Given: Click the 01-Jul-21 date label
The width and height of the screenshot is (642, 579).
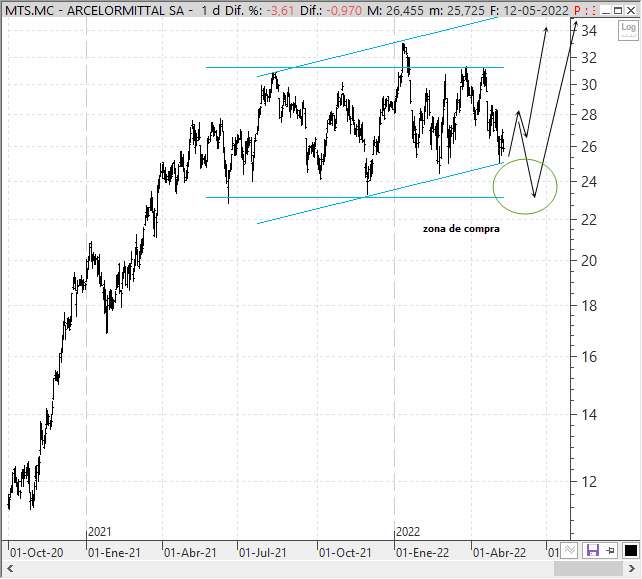Looking at the screenshot, I should (x=263, y=553).
